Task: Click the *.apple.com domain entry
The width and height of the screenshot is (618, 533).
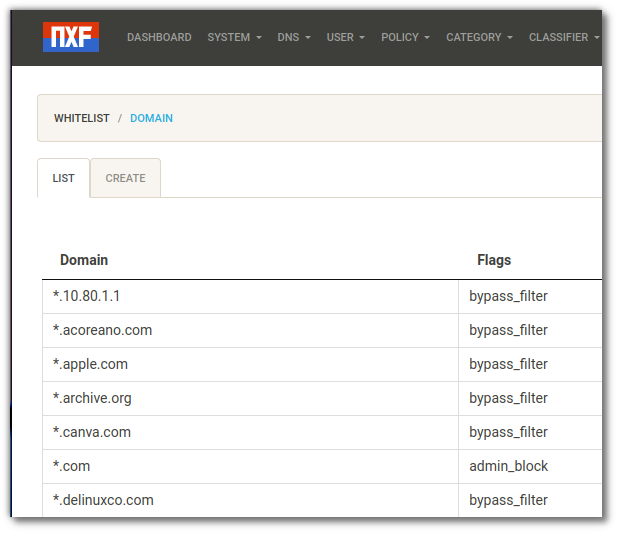Action: pos(91,364)
